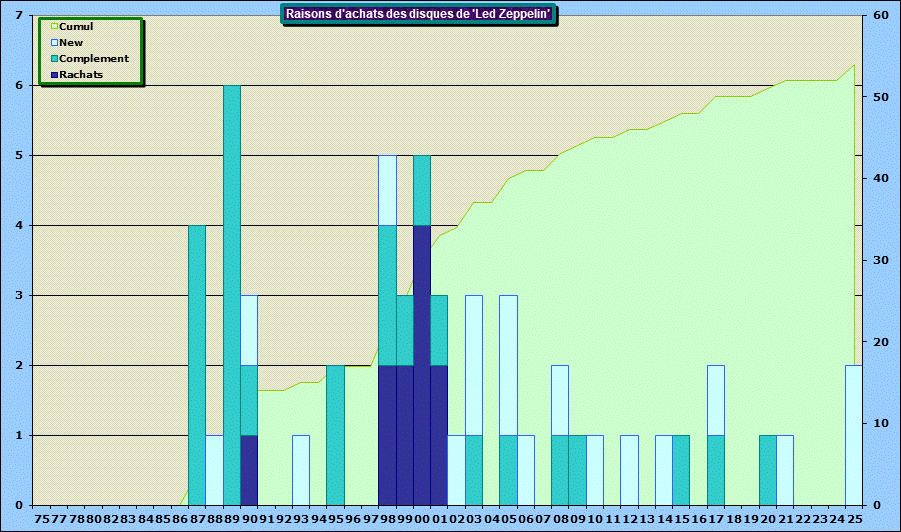Click the Complement bar for year 87

[197, 365]
